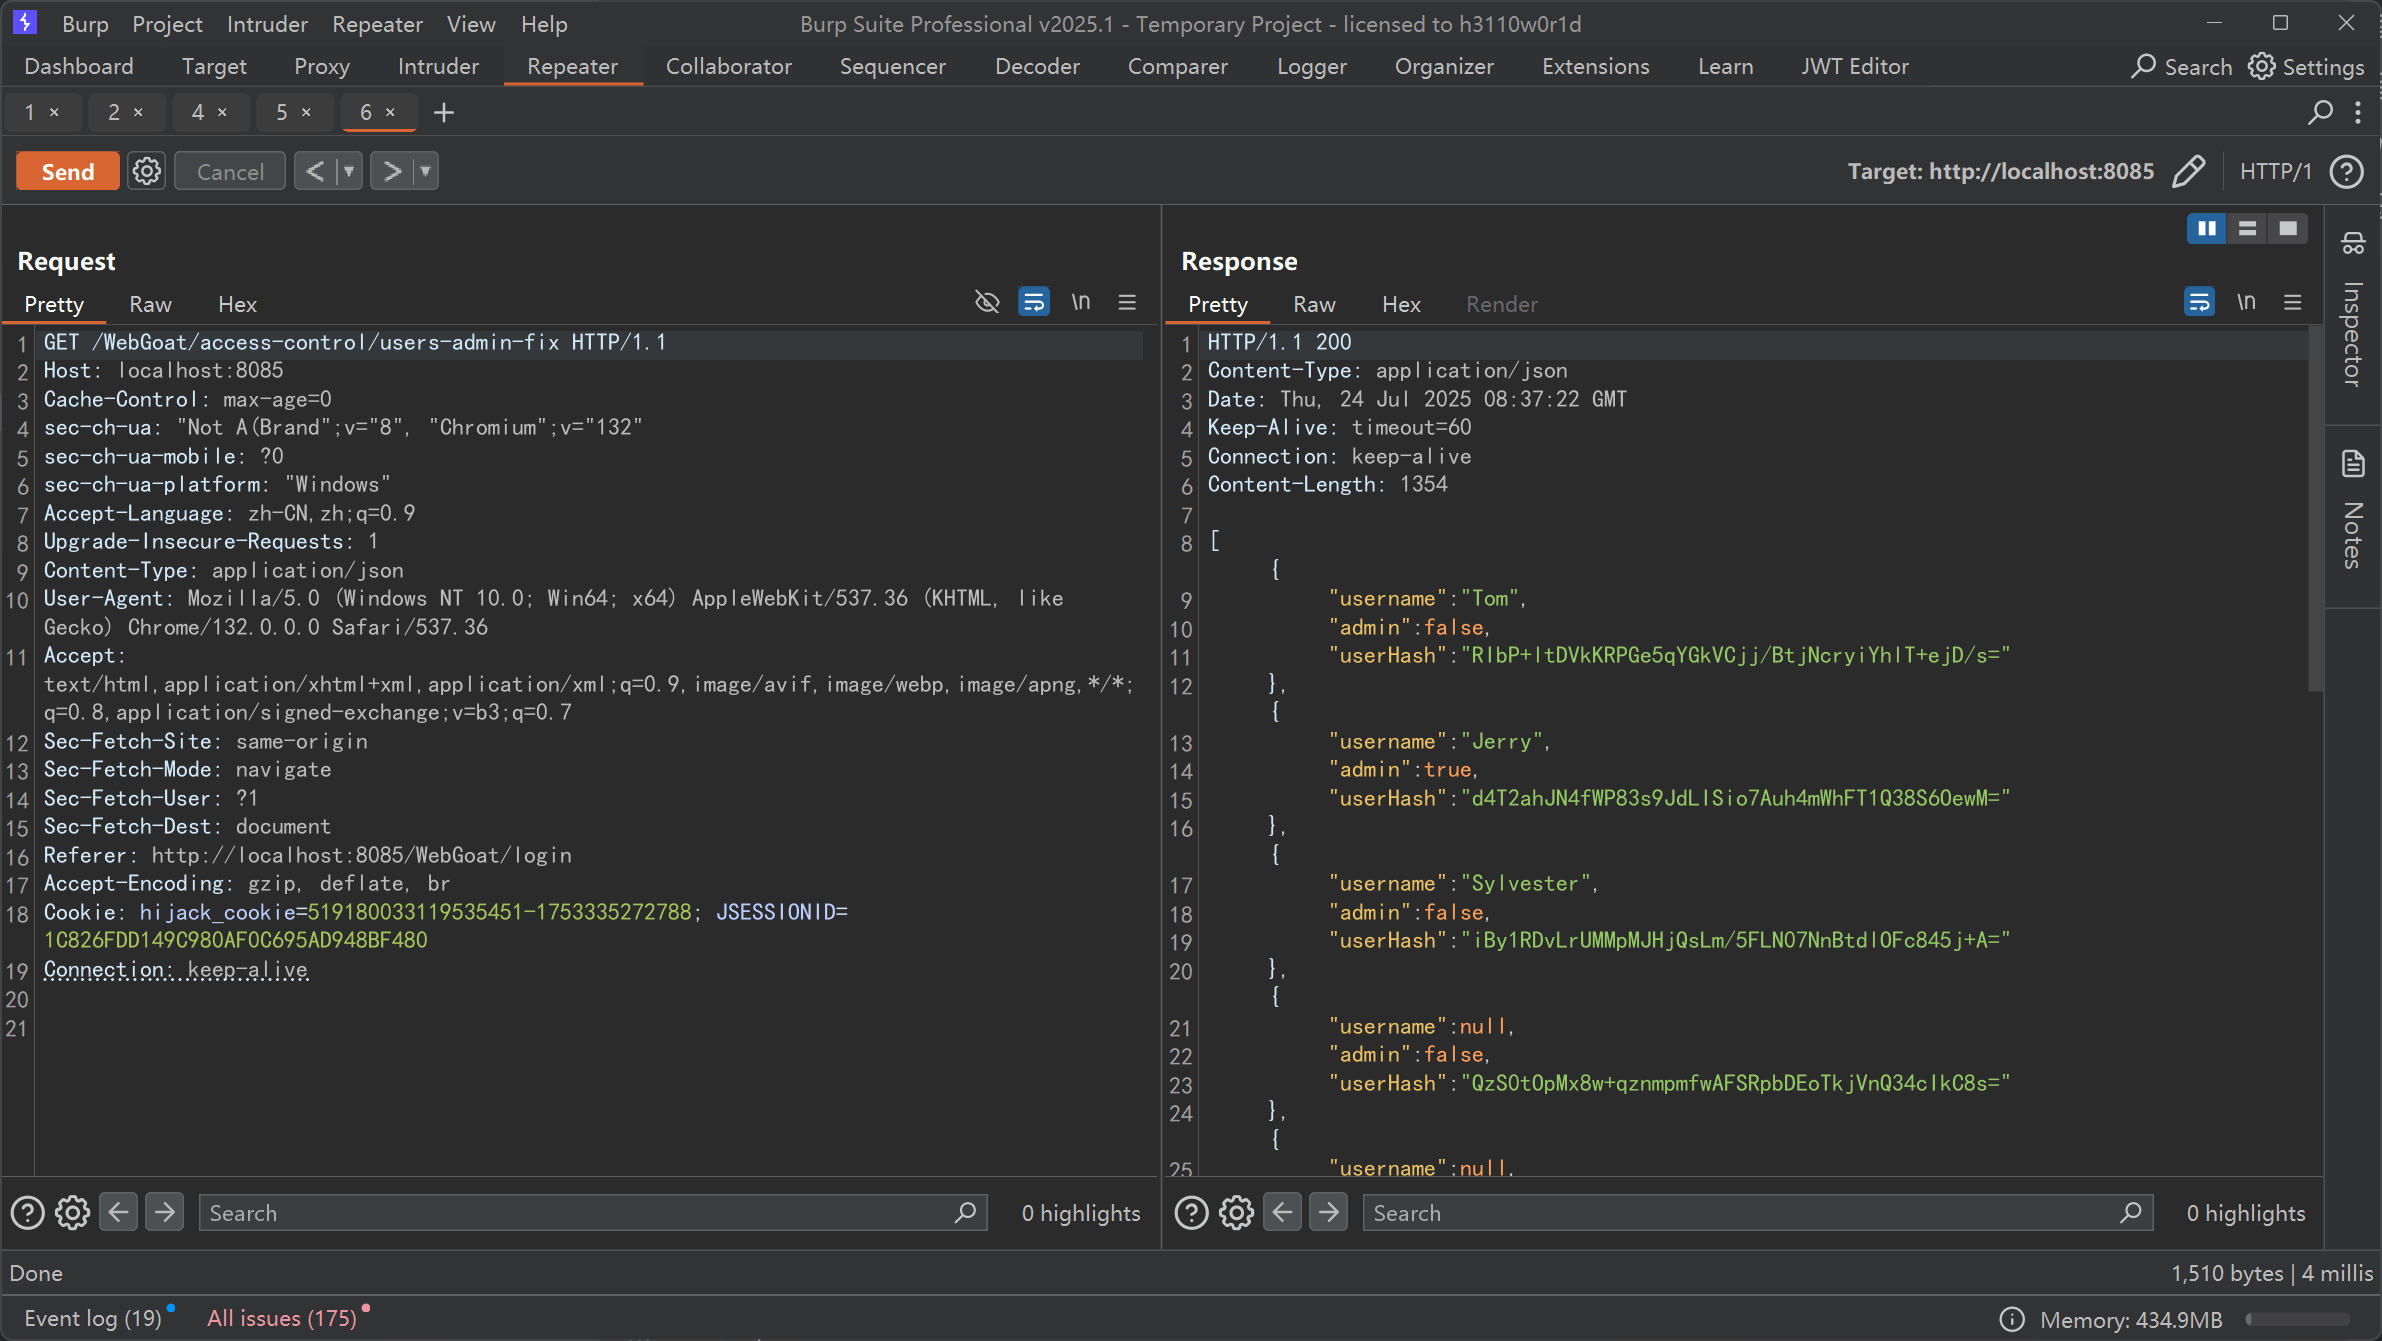Go to next Request search match
The image size is (2382, 1341).
click(x=164, y=1213)
